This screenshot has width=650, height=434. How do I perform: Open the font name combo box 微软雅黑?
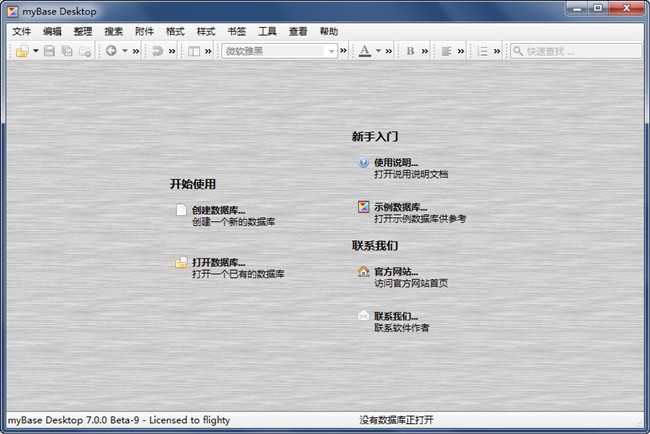[279, 51]
